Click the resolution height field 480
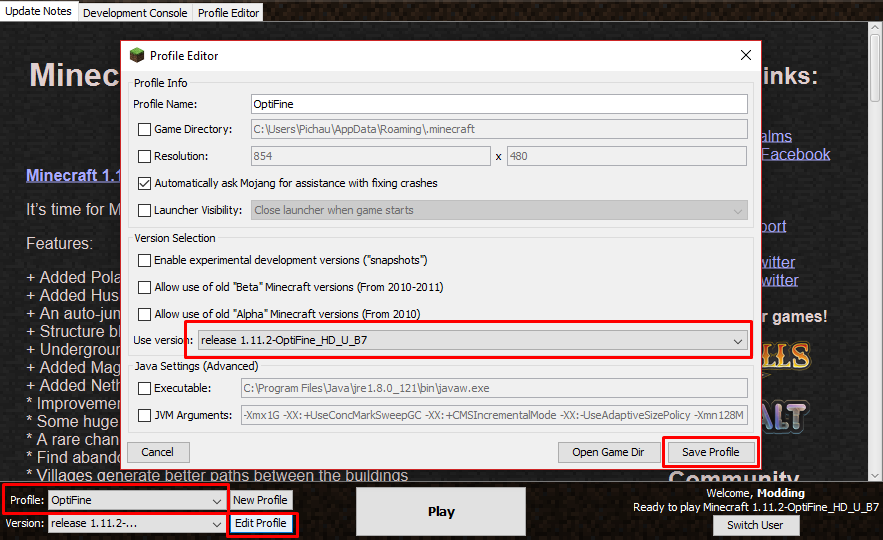Screen dimensions: 883x540 coord(627,156)
